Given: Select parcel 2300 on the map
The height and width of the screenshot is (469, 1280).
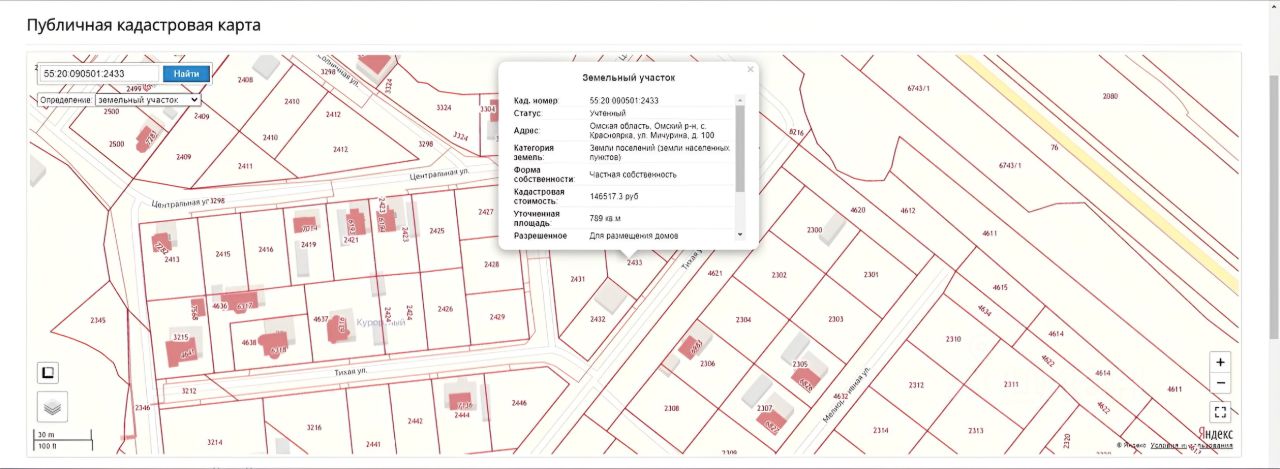Looking at the screenshot, I should 814,230.
